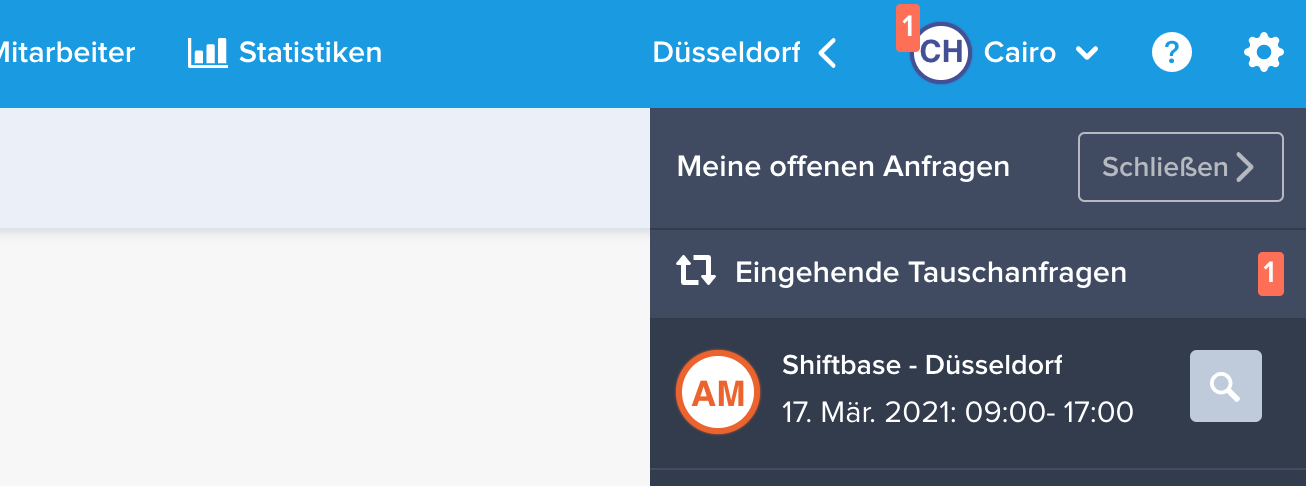The image size is (1306, 486).
Task: Collapse the Düsseldorf location chevron
Action: point(827,52)
